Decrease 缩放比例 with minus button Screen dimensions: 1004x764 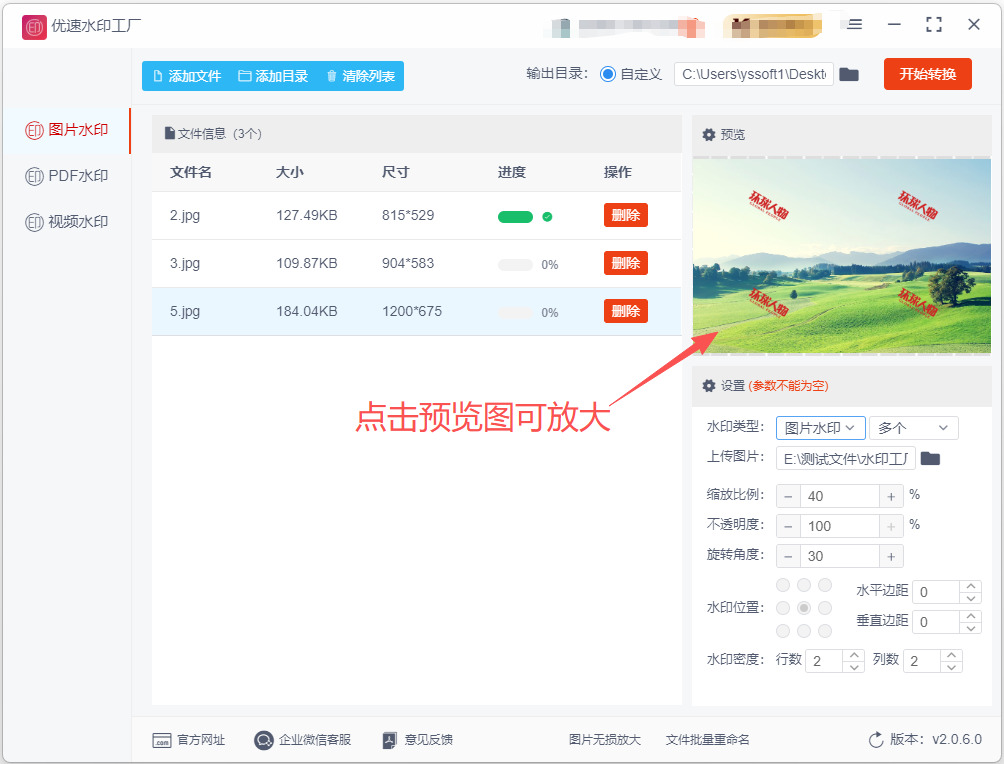pyautogui.click(x=788, y=496)
